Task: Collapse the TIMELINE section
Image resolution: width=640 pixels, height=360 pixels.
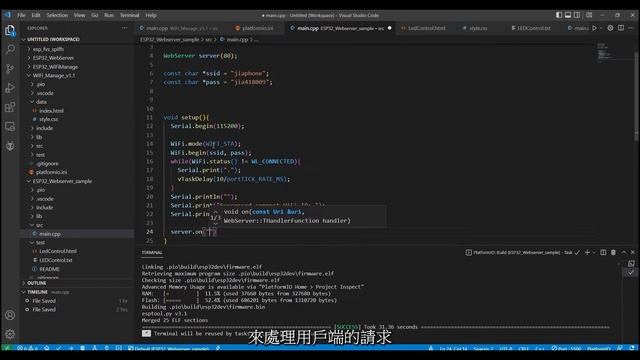Action: pyautogui.click(x=78, y=292)
